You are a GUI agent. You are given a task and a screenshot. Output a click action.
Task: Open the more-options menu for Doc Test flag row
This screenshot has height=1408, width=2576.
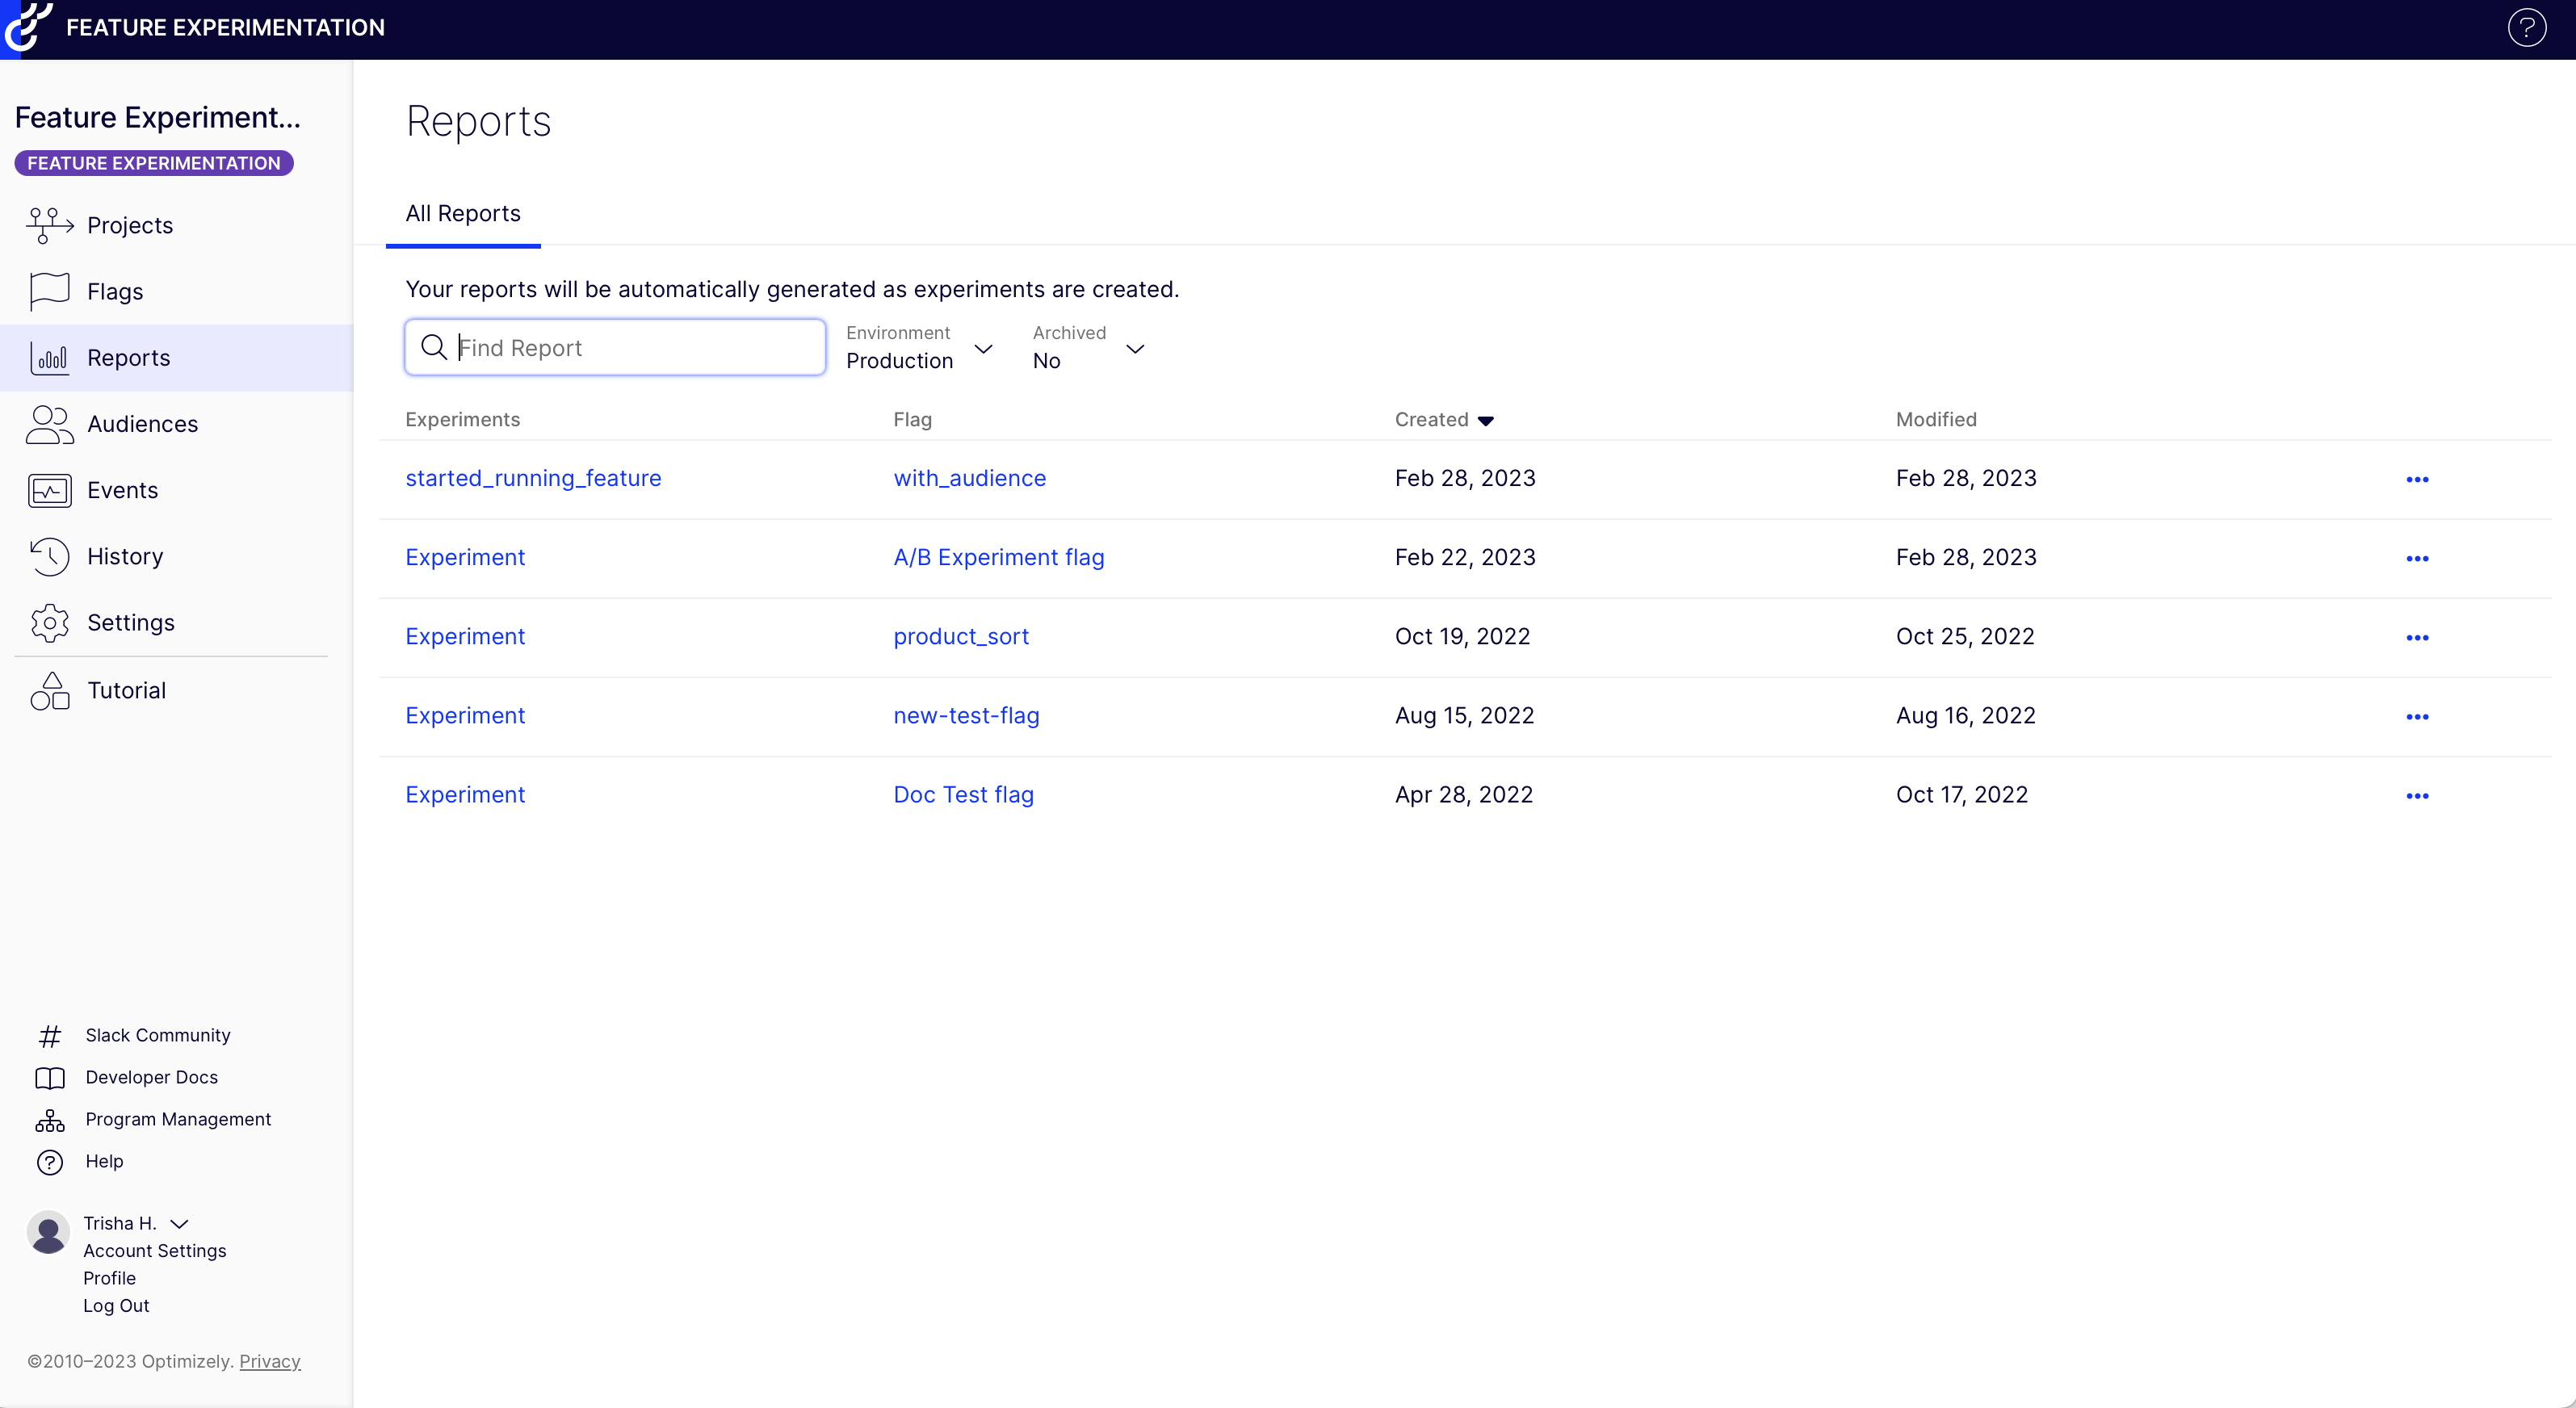2417,796
